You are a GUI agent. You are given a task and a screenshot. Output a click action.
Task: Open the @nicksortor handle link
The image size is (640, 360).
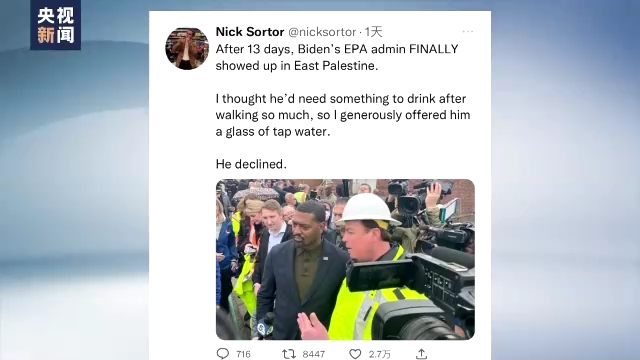pos(322,32)
